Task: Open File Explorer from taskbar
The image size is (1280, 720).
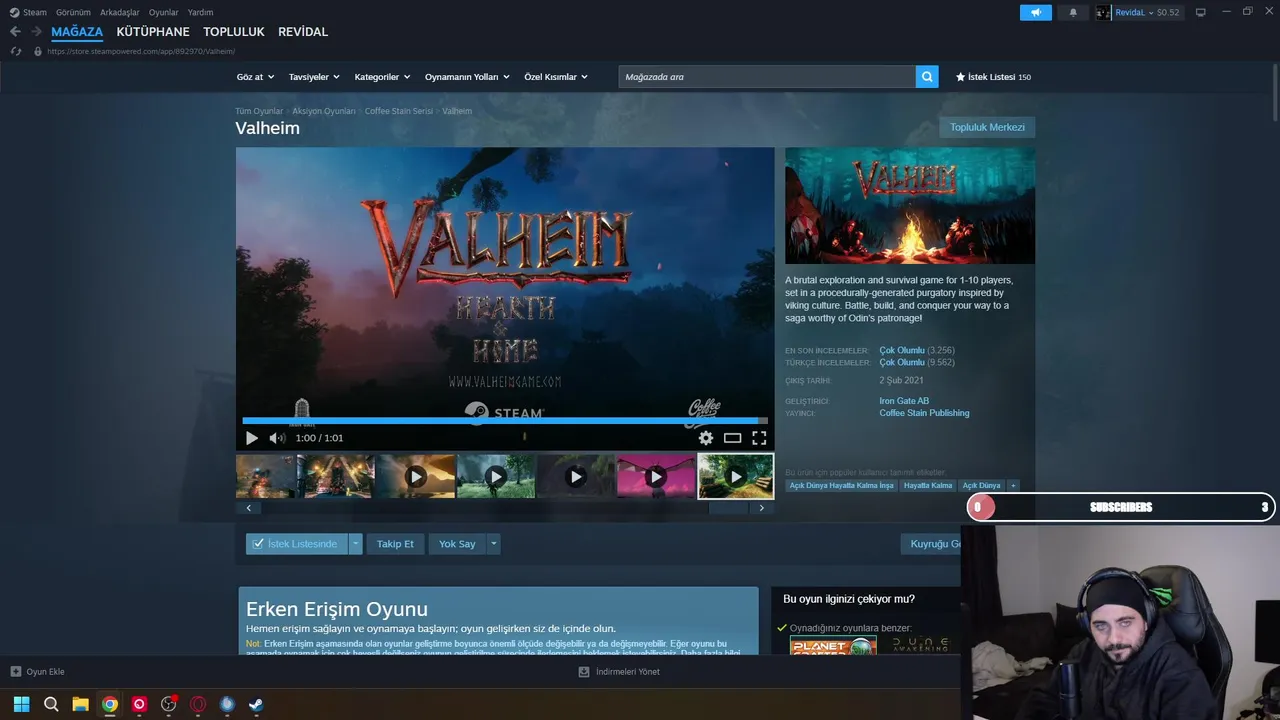Action: [80, 704]
